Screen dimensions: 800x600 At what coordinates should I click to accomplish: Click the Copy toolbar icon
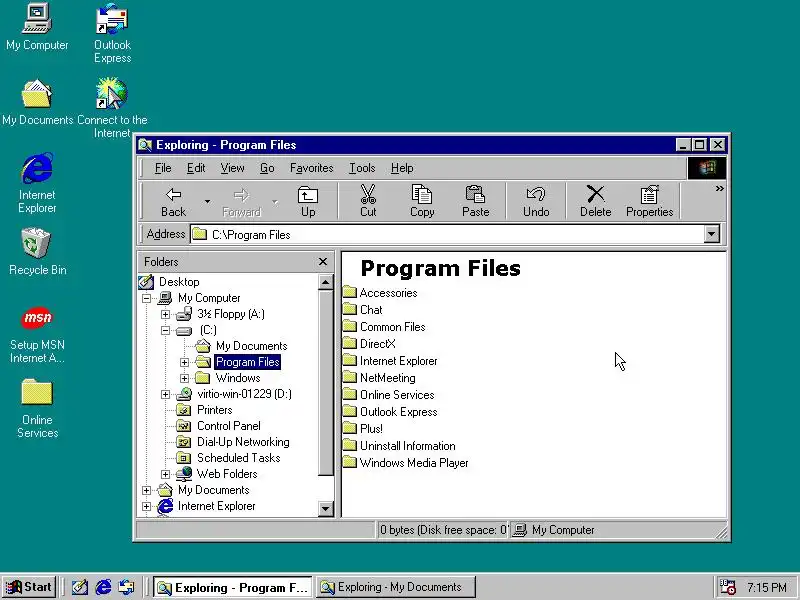pyautogui.click(x=421, y=194)
